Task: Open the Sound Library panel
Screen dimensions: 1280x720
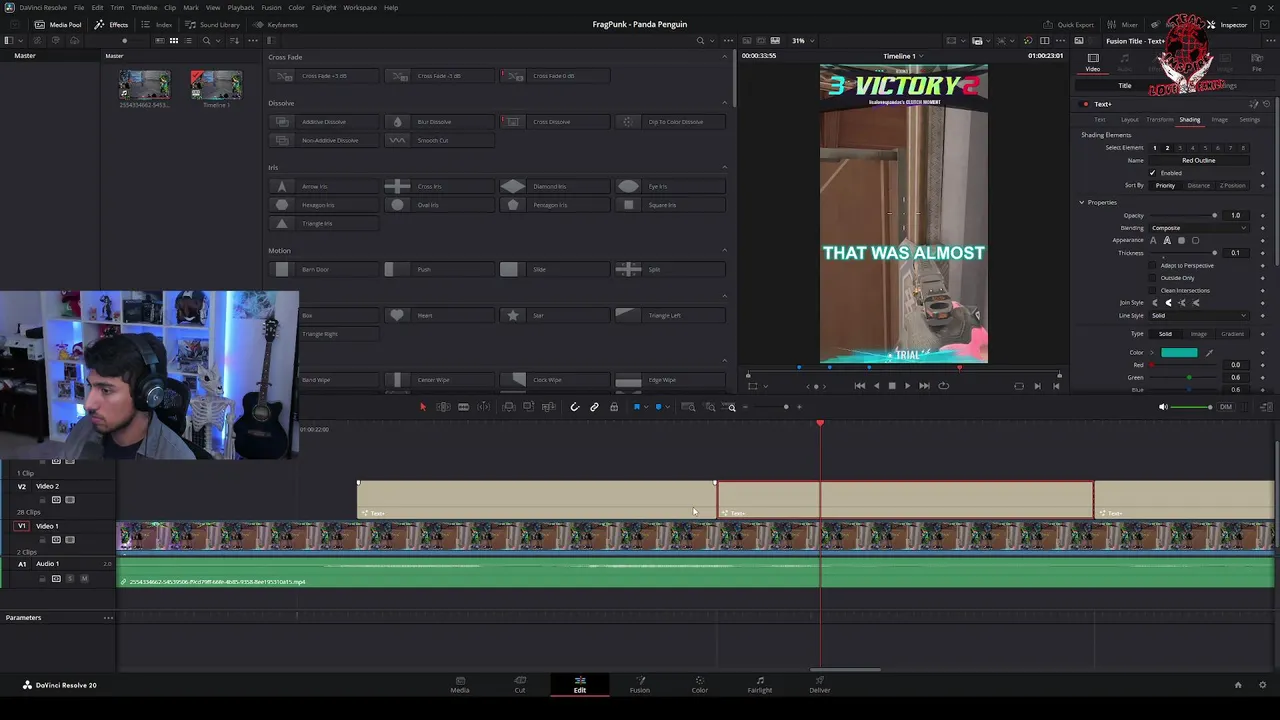Action: point(212,24)
